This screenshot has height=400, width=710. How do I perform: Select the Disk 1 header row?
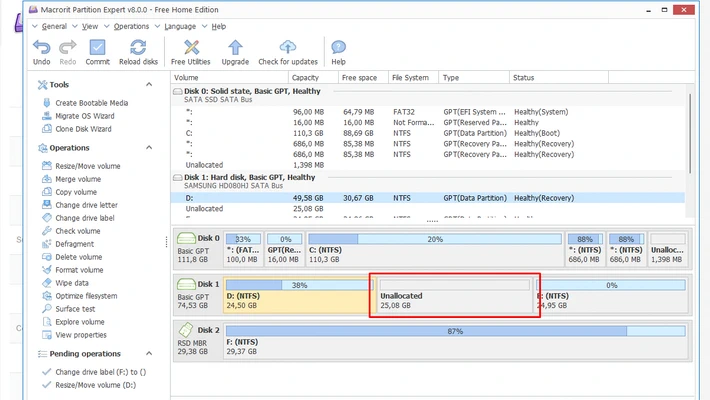pos(428,181)
